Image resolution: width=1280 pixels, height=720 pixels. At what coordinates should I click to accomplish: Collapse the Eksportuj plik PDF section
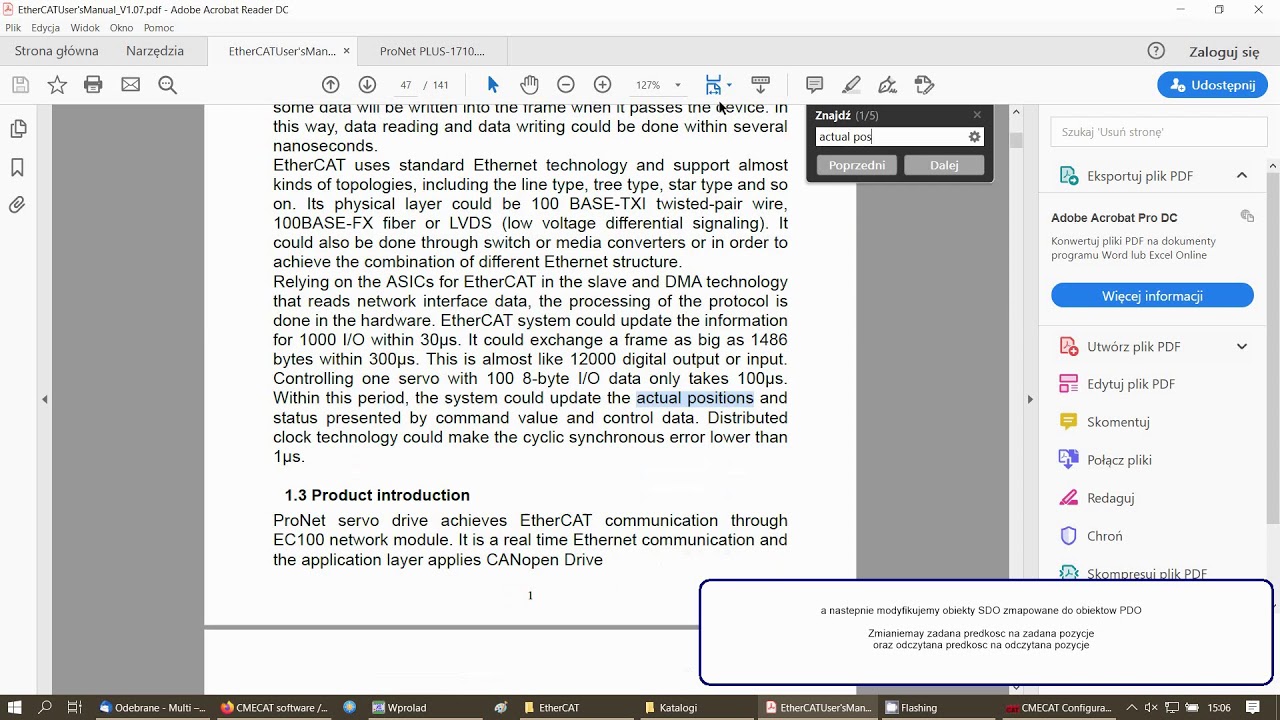tap(1242, 176)
